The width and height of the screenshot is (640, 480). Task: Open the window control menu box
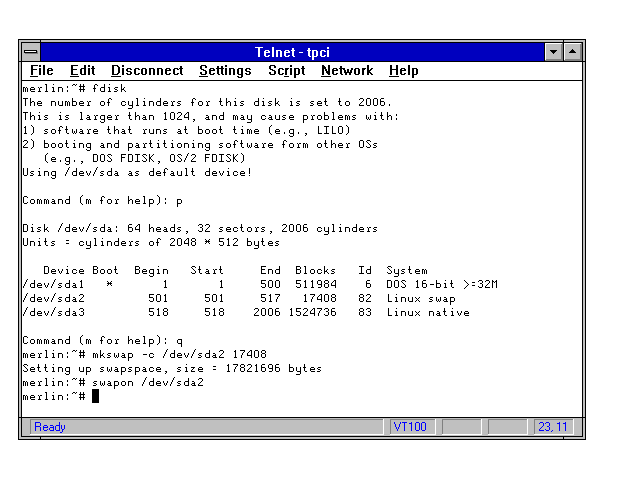tap(31, 51)
